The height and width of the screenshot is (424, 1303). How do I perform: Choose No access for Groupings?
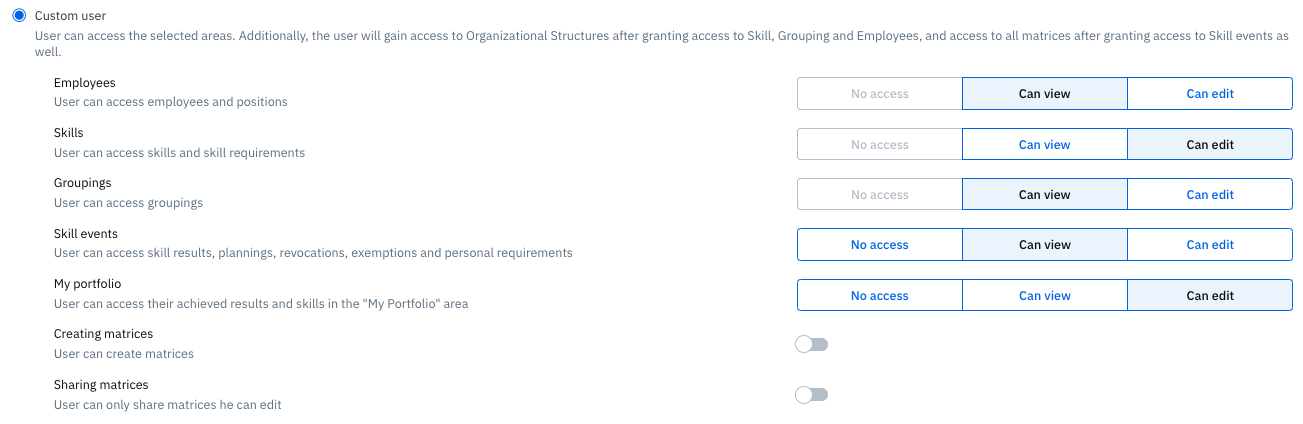point(879,195)
